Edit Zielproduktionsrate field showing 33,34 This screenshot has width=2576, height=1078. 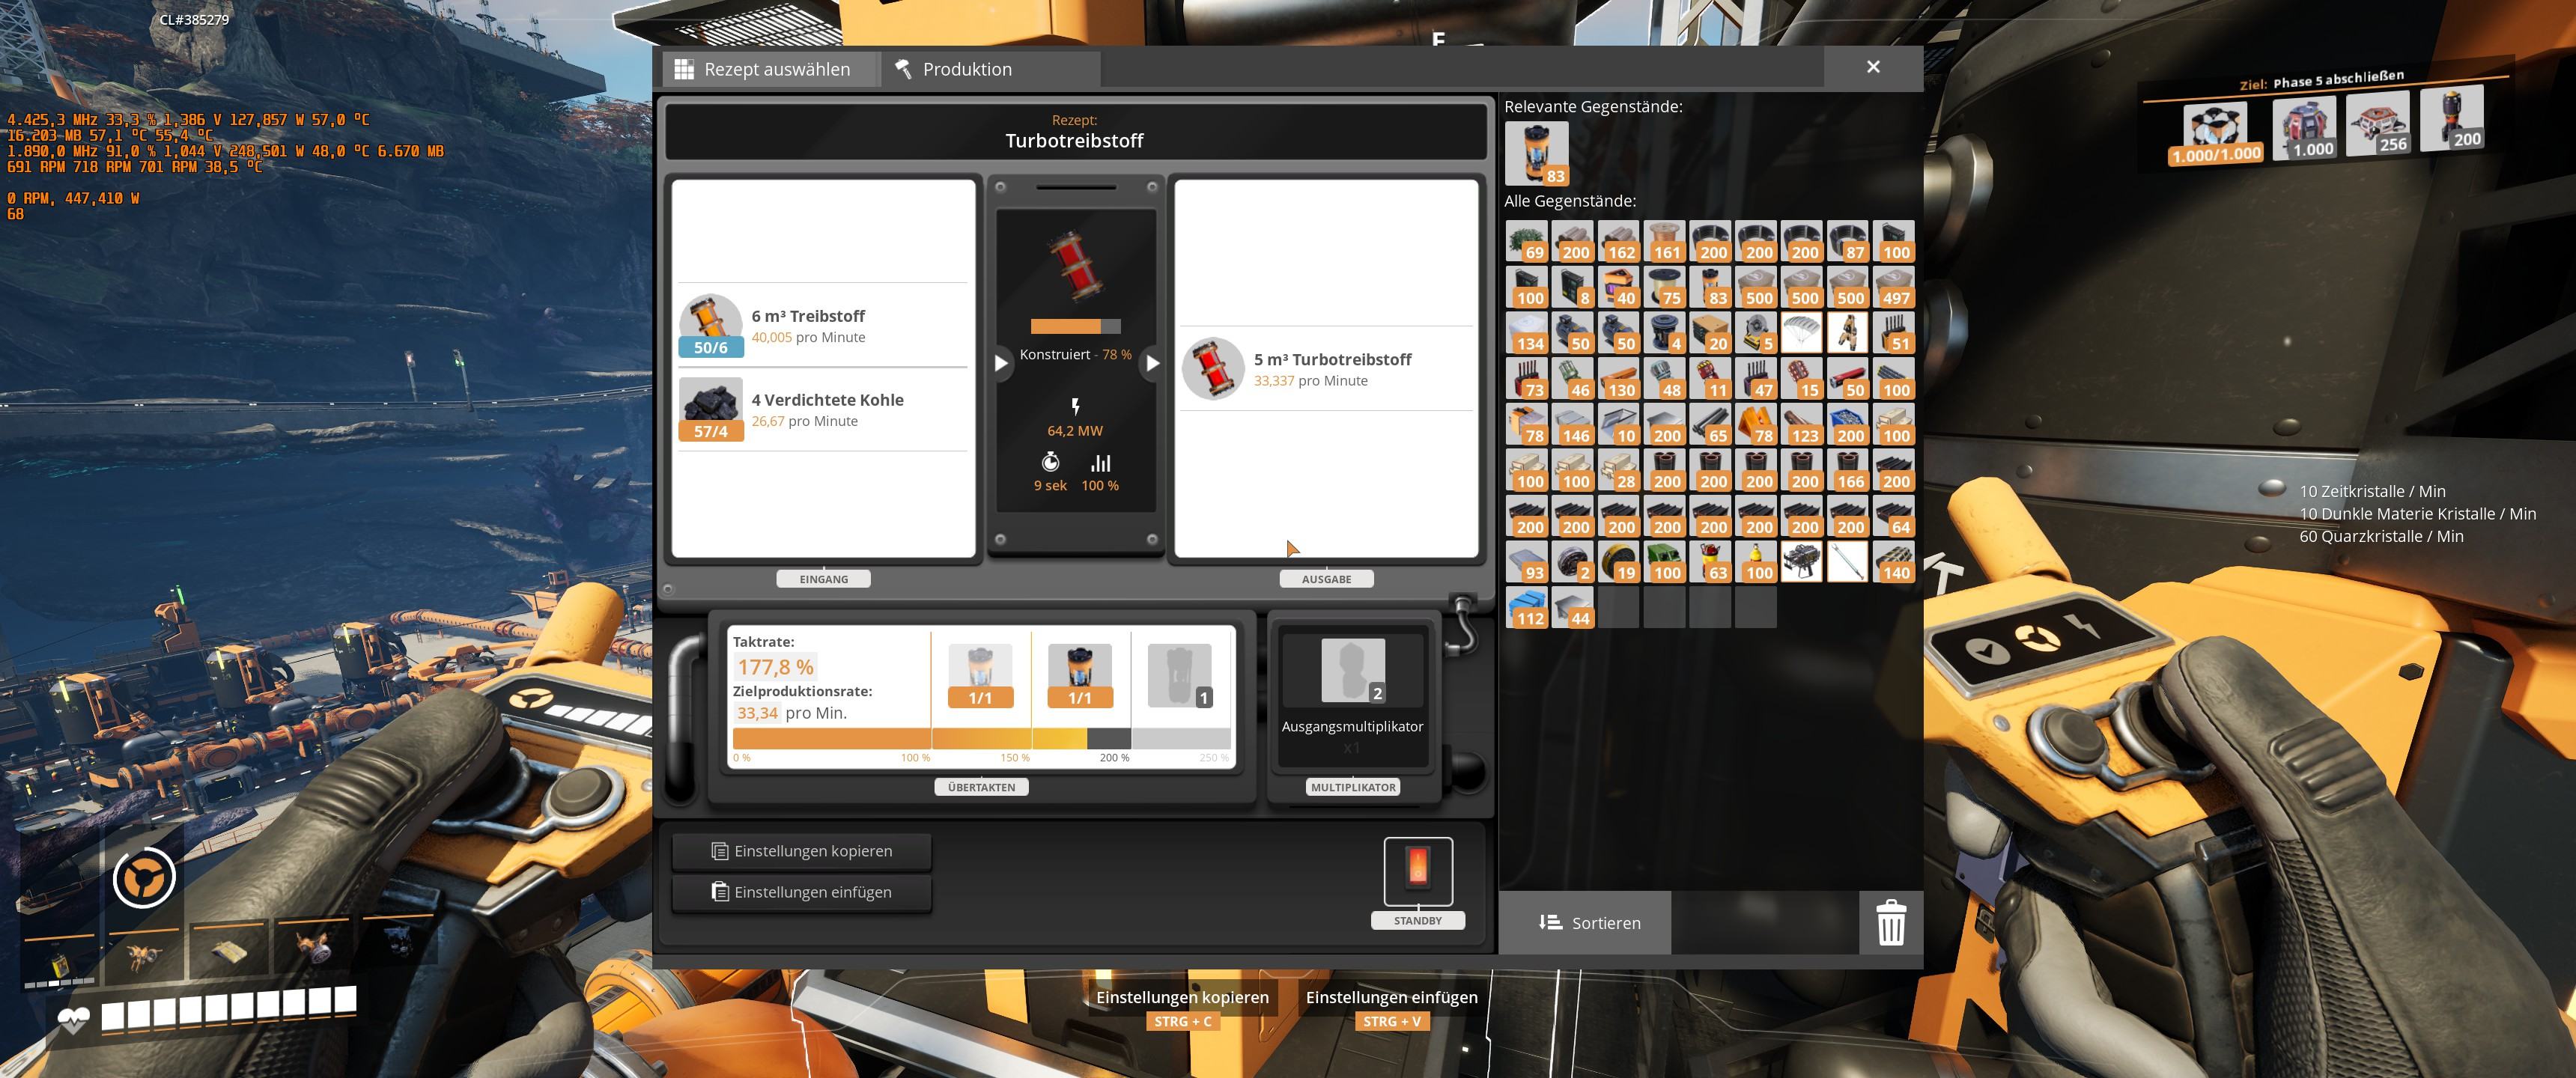tap(757, 713)
